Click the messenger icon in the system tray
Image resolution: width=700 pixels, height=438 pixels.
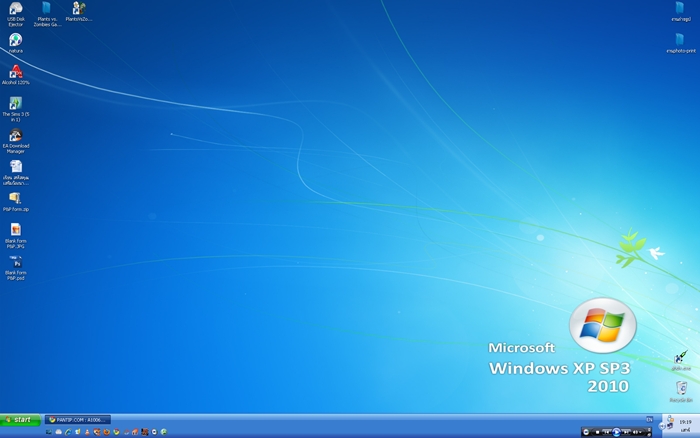point(671,419)
